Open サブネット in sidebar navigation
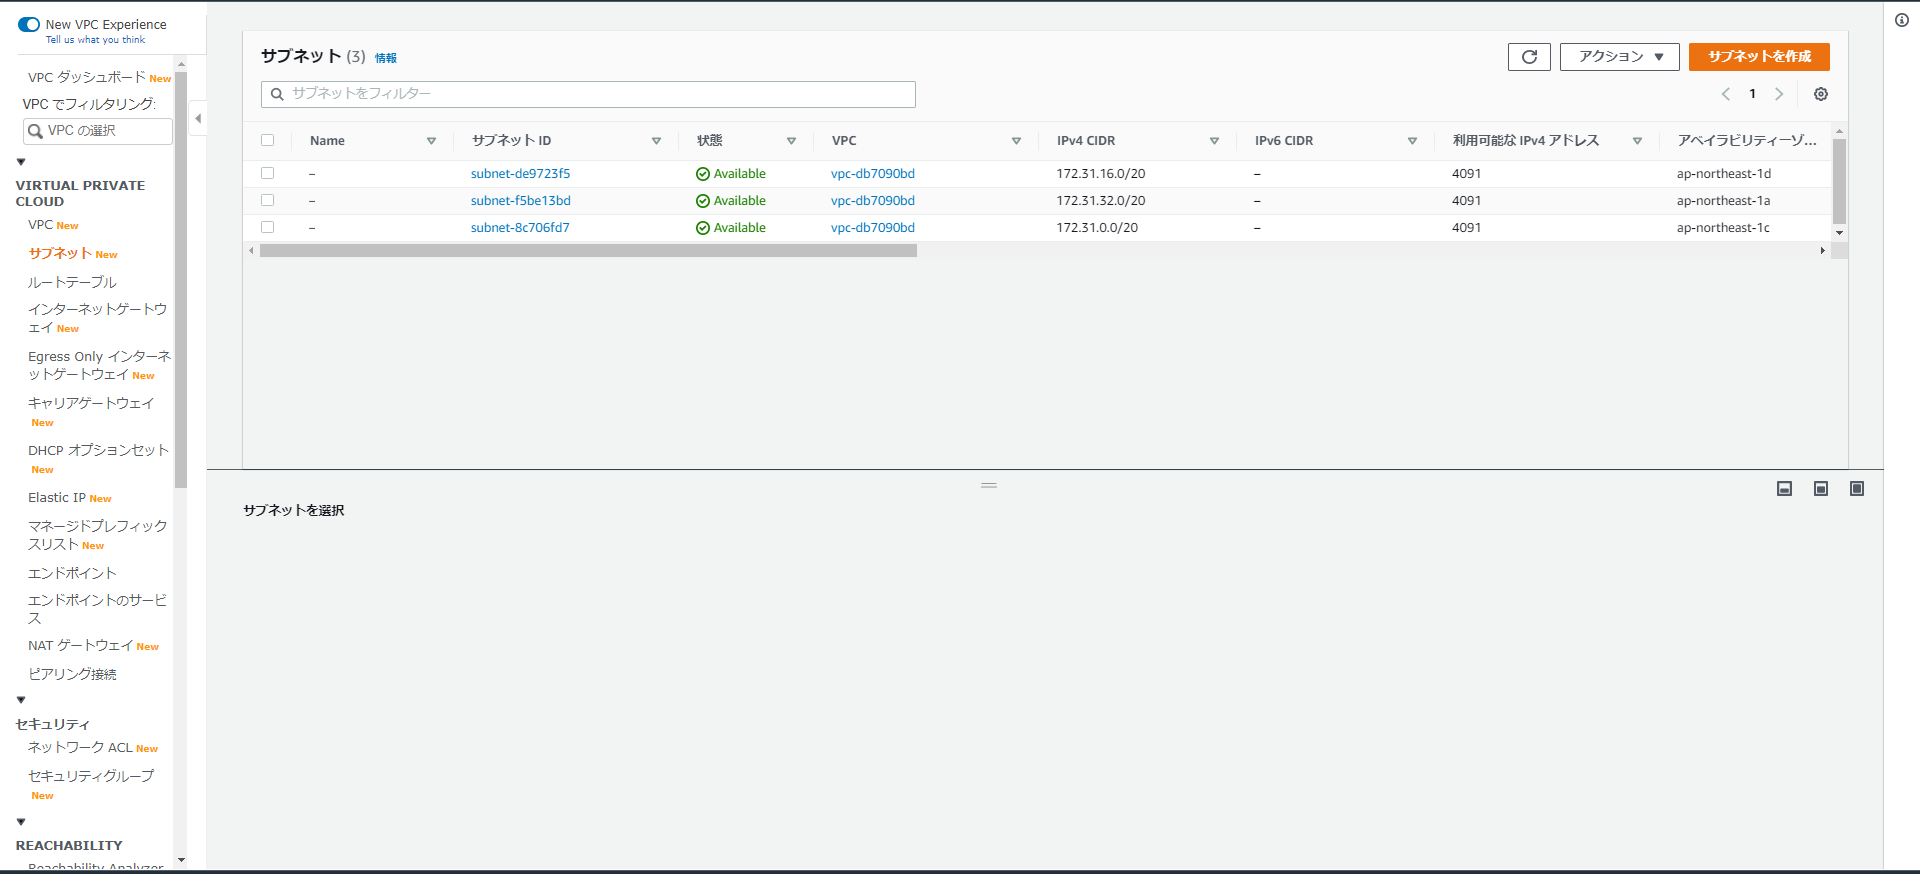 tap(60, 253)
